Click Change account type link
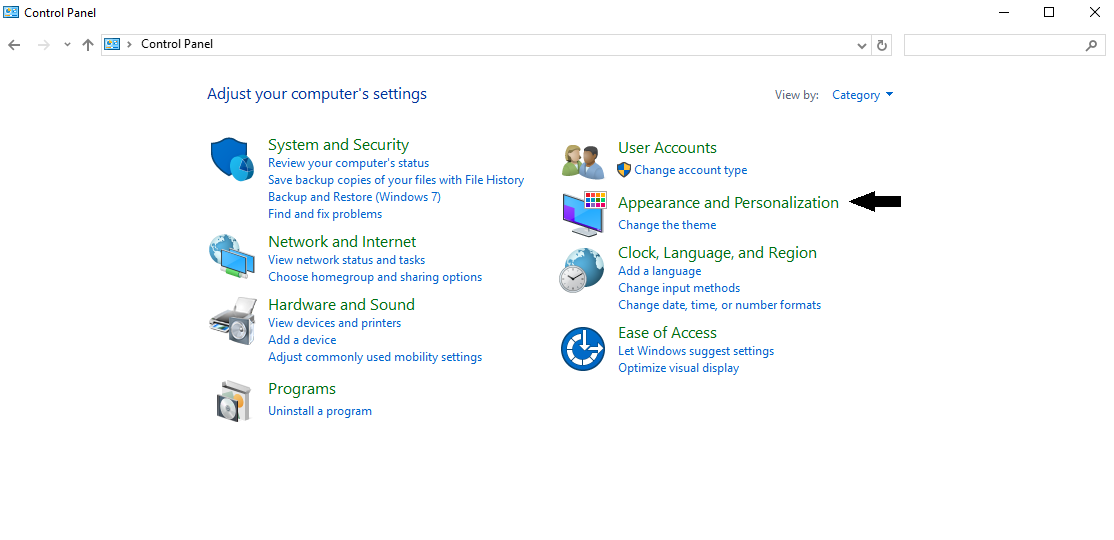The height and width of the screenshot is (540, 1114). coord(690,170)
